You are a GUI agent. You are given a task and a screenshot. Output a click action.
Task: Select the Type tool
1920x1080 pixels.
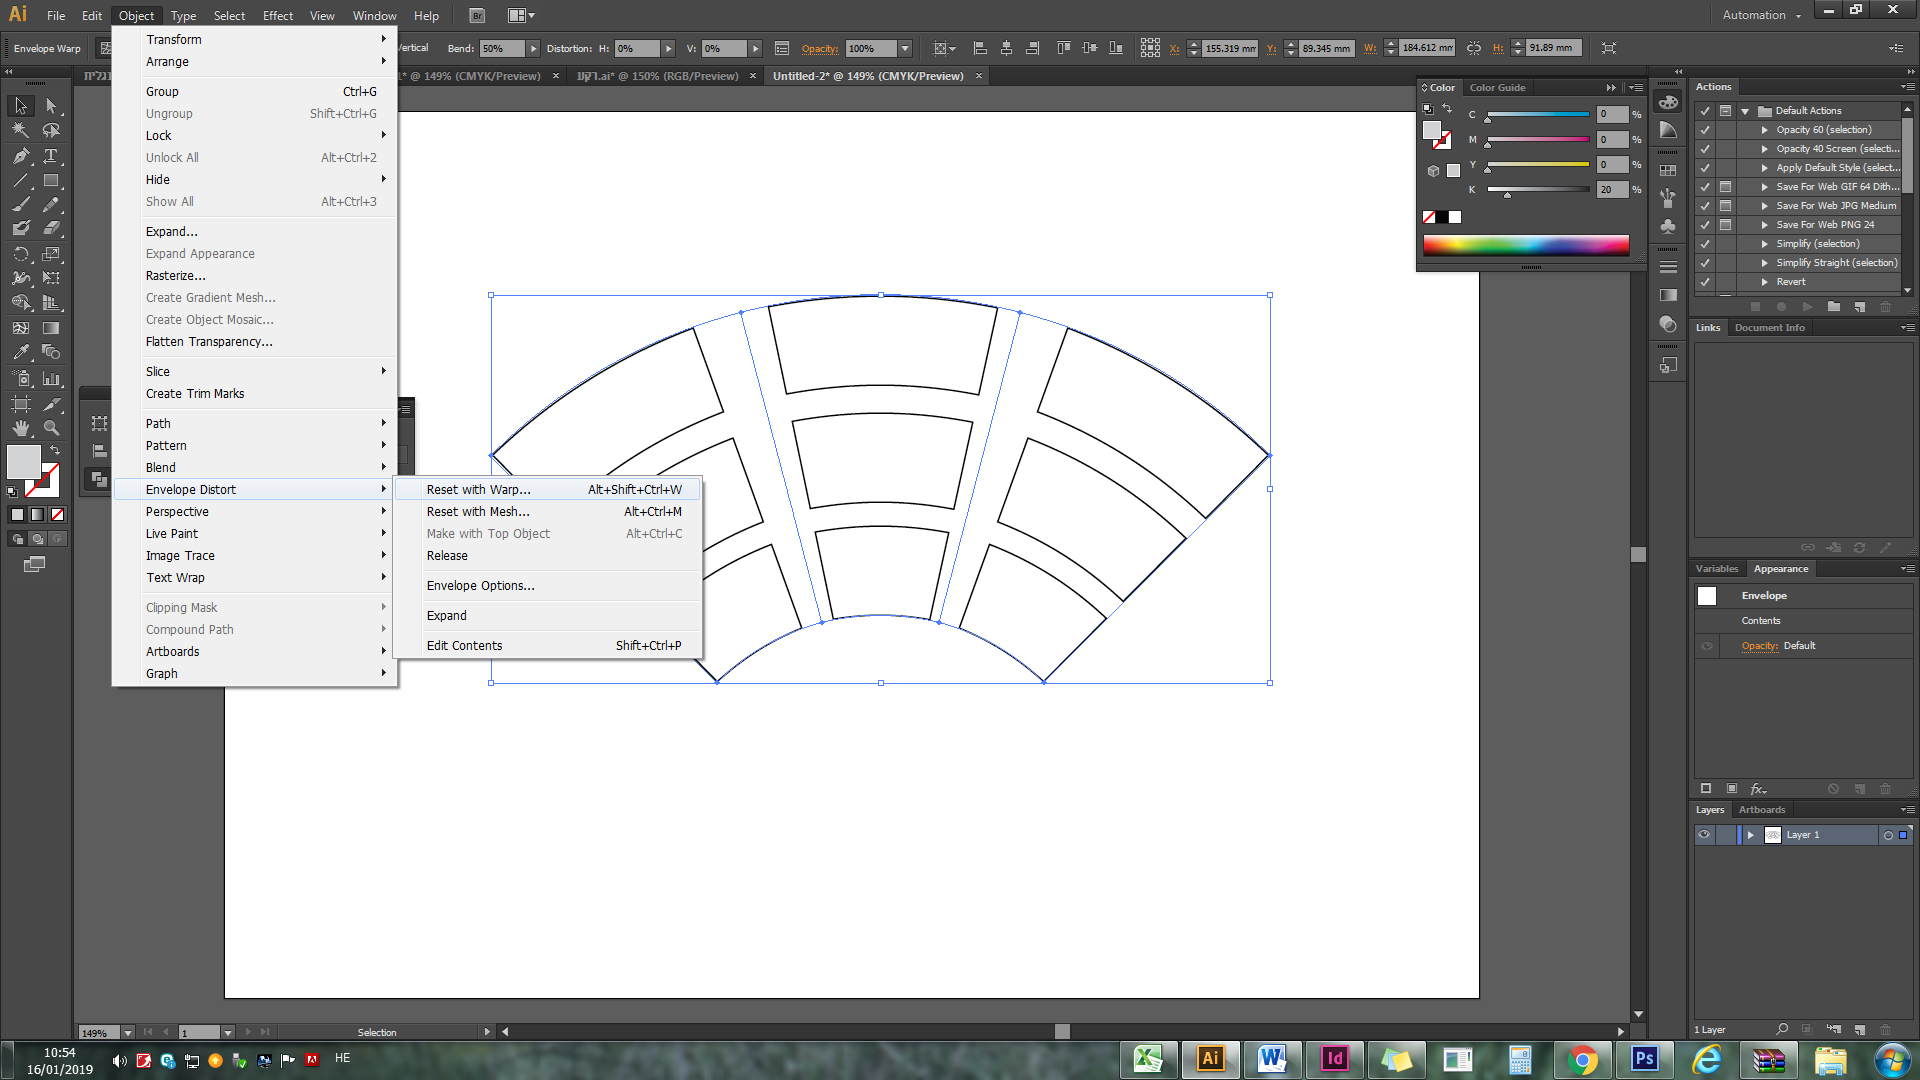pos(51,156)
